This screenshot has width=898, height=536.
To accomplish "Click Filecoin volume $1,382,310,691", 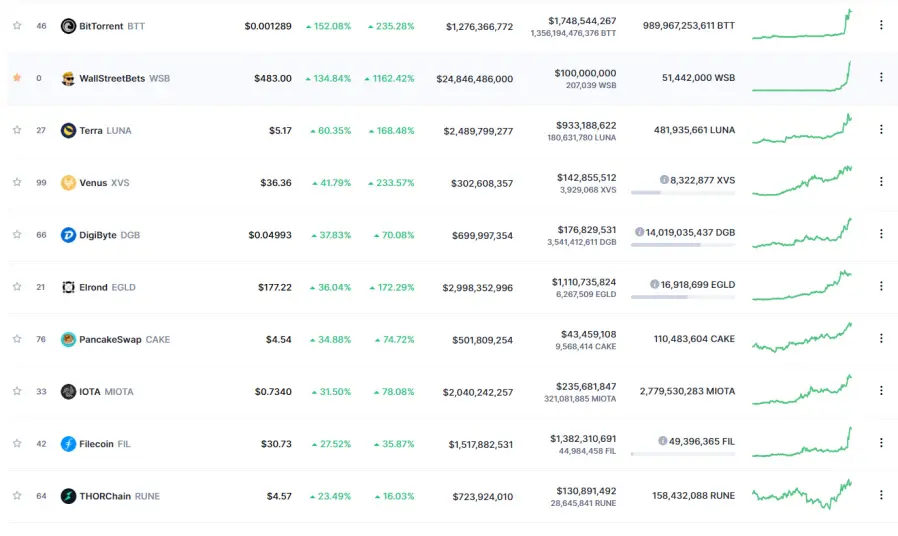I will (x=583, y=439).
